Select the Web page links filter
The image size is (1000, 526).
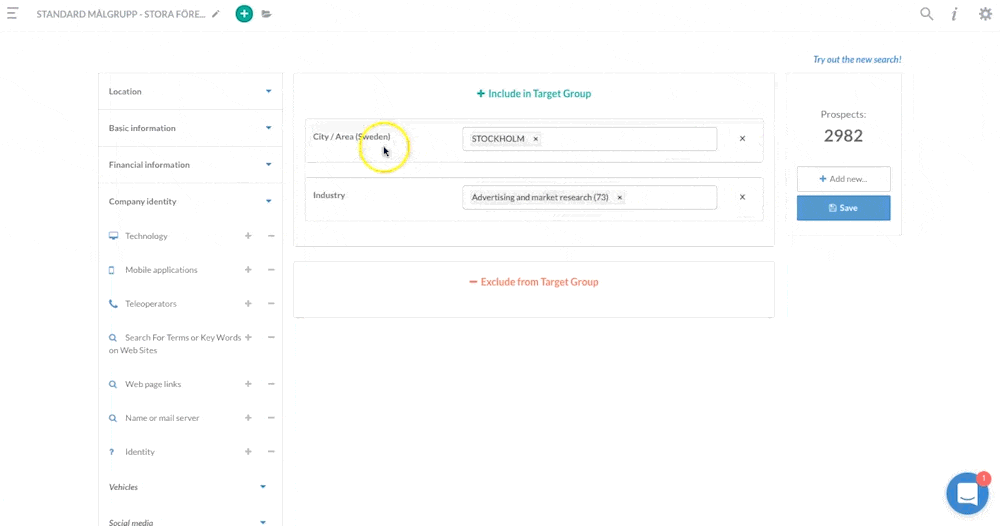pyautogui.click(x=153, y=385)
